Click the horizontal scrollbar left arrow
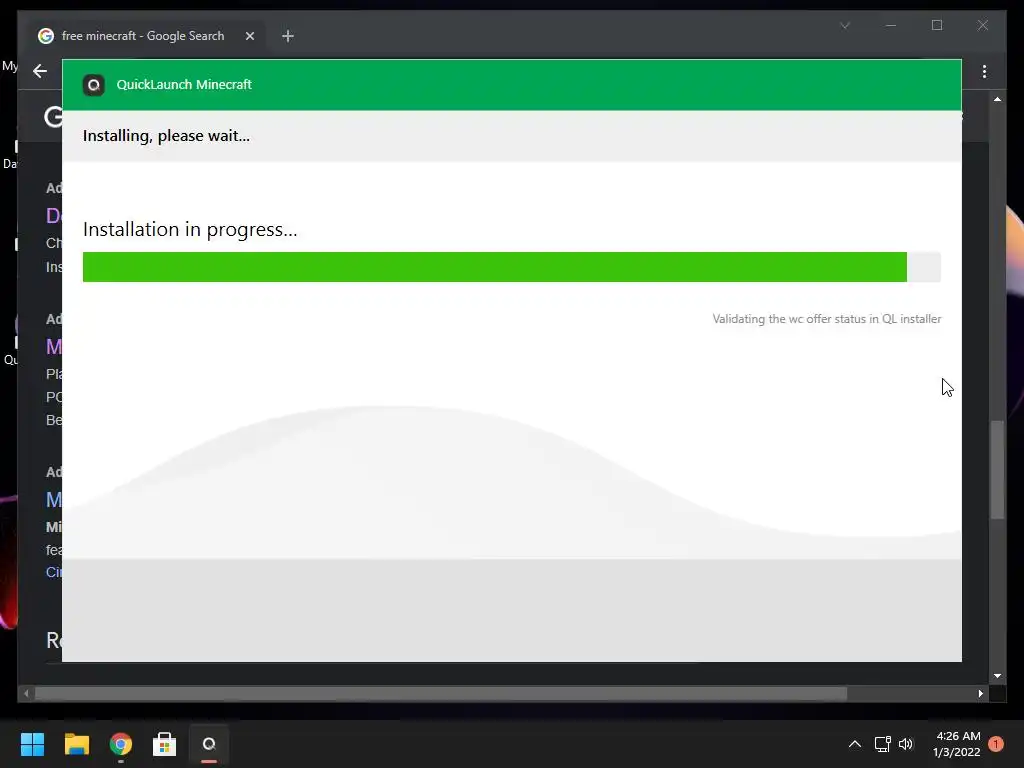Viewport: 1024px width, 768px height. (x=26, y=694)
